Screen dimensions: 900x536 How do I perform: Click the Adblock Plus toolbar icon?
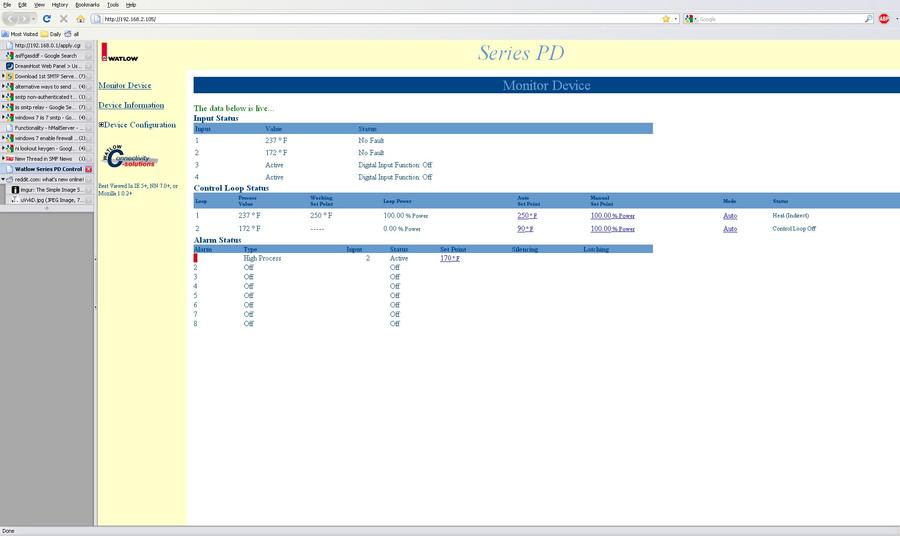(x=884, y=18)
